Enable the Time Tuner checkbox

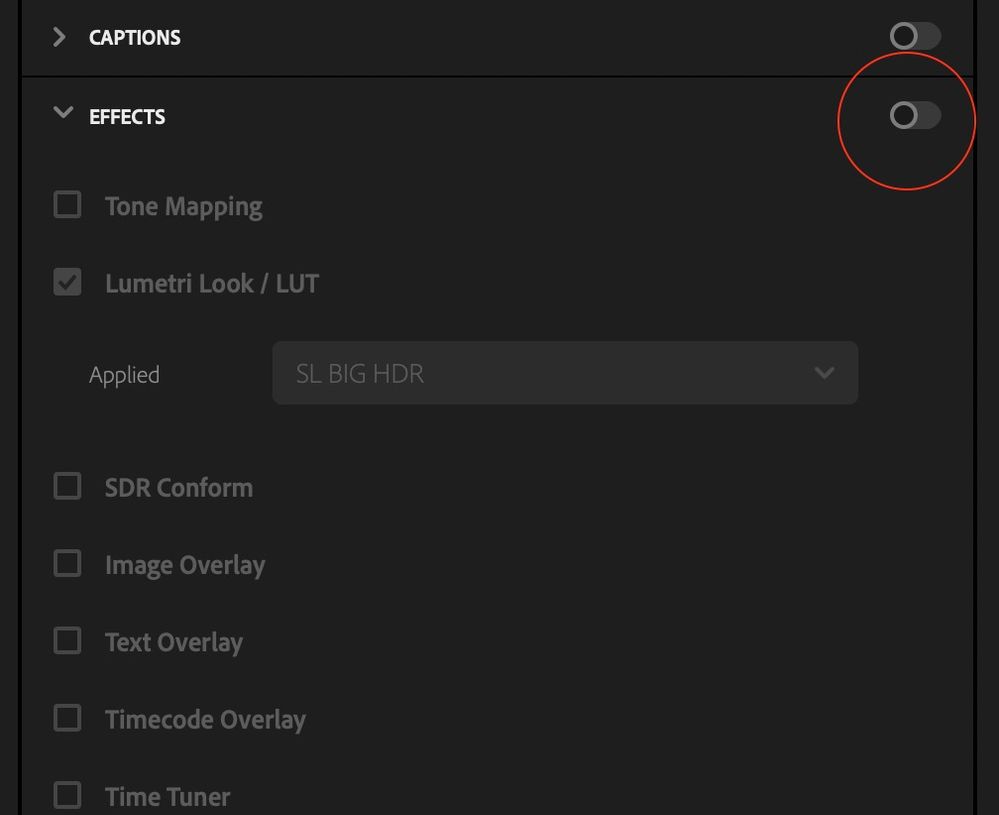pos(67,795)
